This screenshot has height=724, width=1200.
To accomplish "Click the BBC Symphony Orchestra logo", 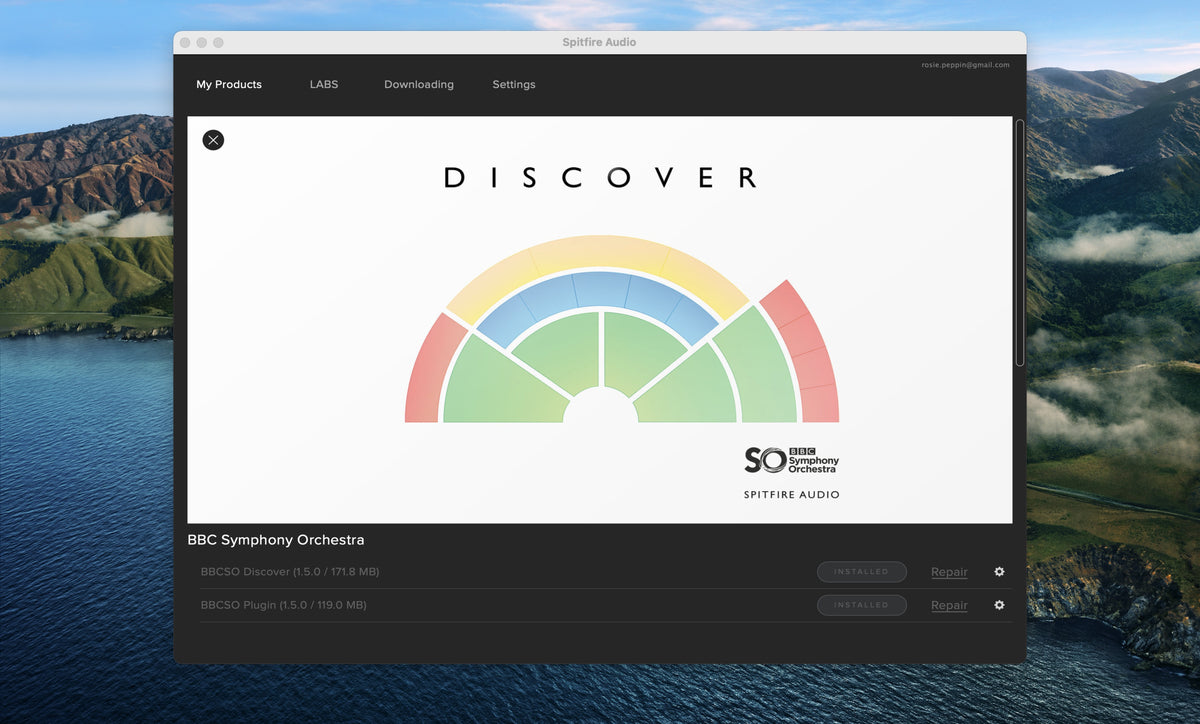I will (x=791, y=460).
